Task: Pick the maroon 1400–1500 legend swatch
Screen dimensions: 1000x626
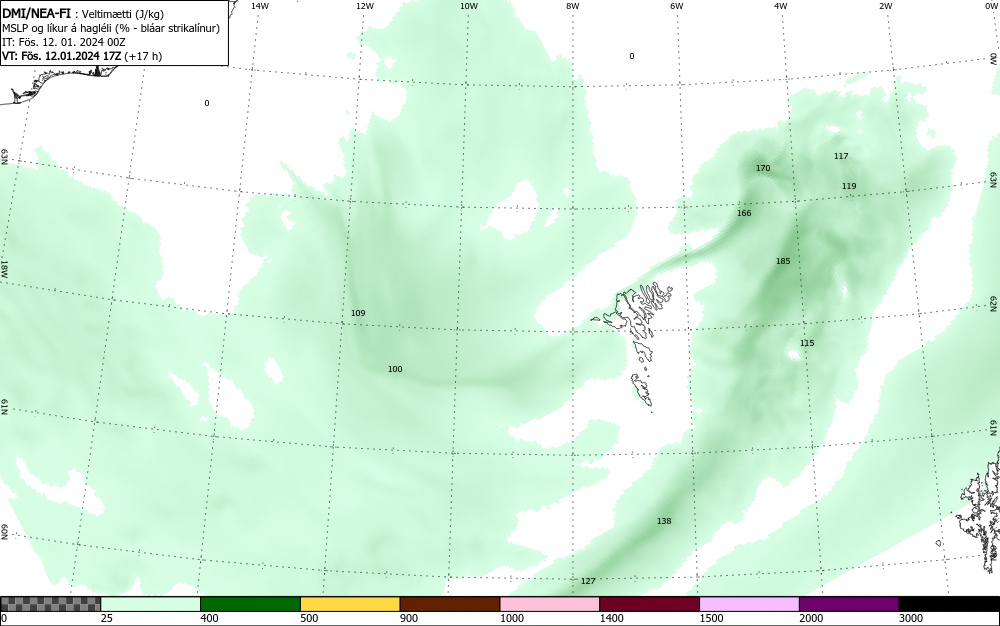Action: click(649, 604)
